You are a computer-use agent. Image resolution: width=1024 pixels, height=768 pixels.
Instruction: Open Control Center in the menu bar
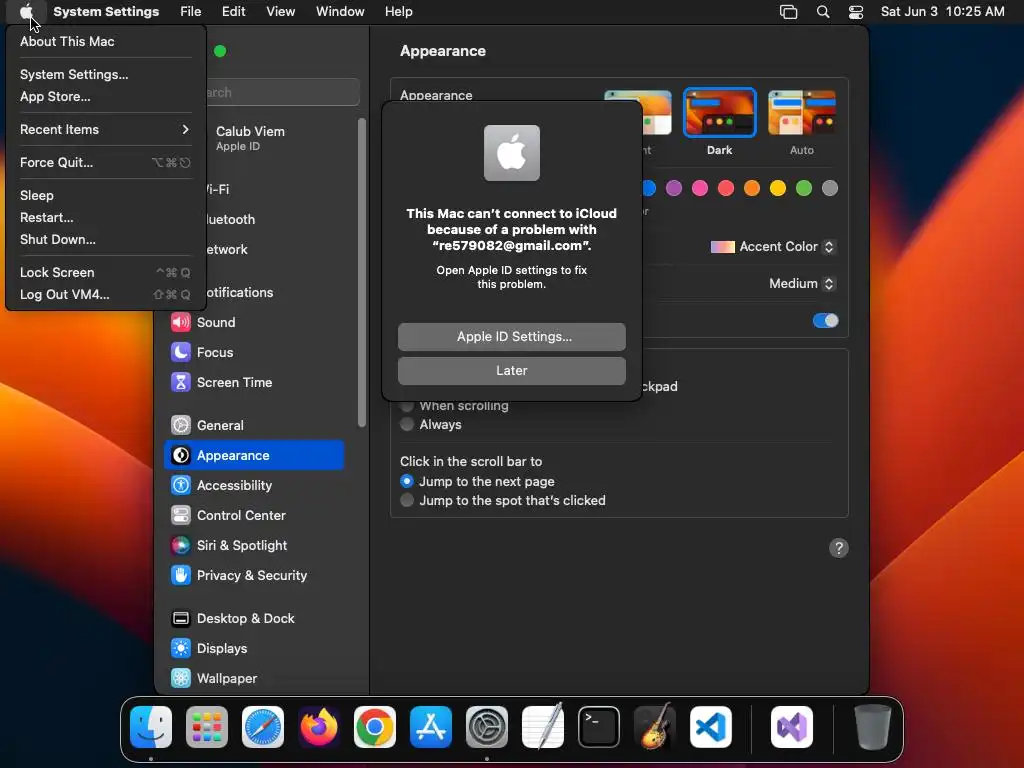coord(856,12)
